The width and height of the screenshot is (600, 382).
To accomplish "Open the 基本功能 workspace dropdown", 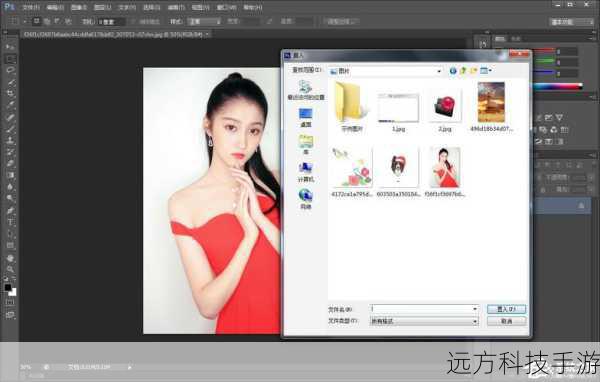I will pyautogui.click(x=572, y=22).
